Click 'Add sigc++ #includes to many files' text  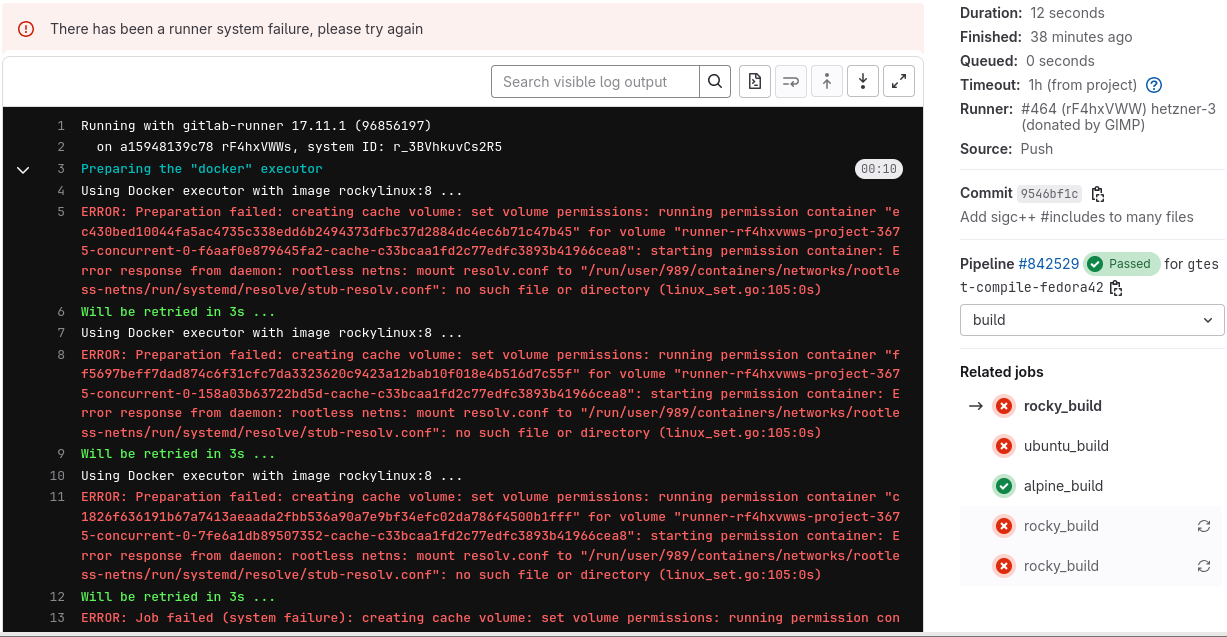click(1077, 217)
